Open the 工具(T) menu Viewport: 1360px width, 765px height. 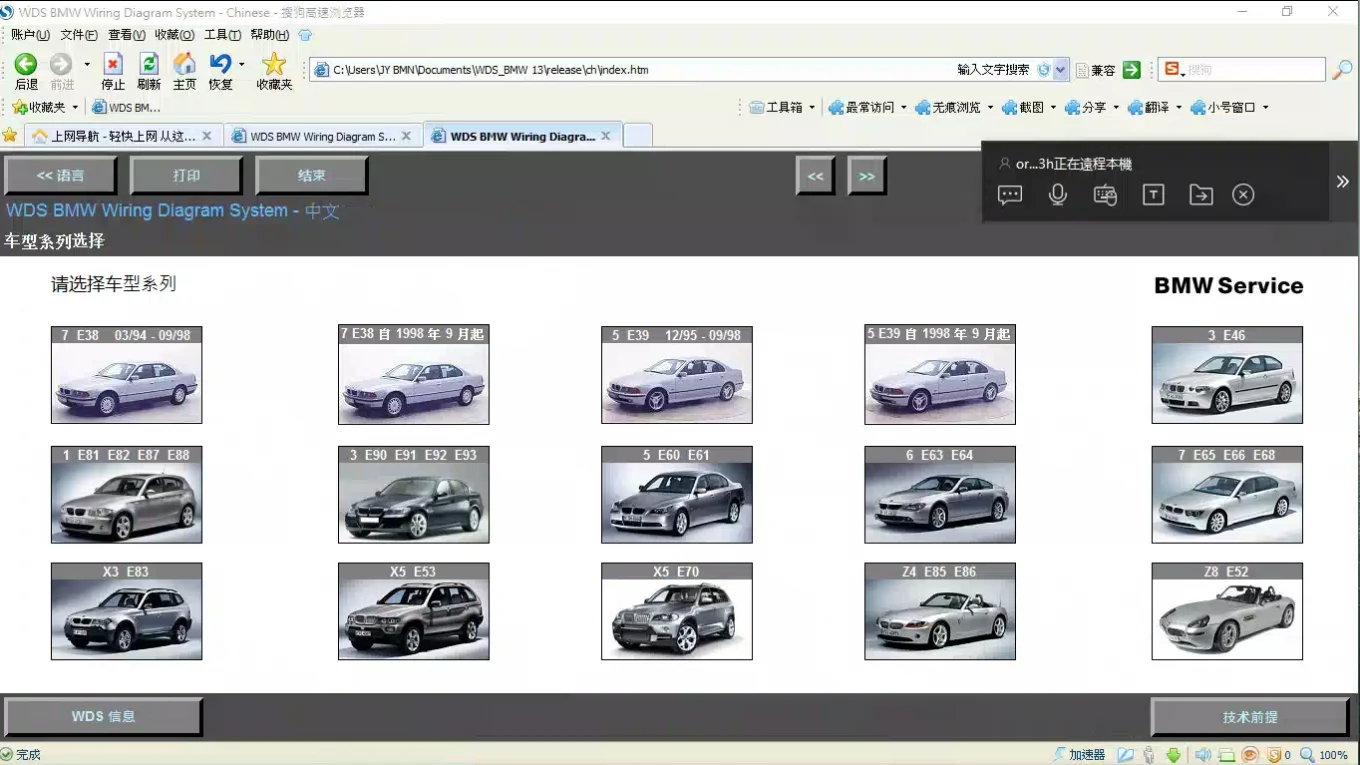pyautogui.click(x=223, y=35)
